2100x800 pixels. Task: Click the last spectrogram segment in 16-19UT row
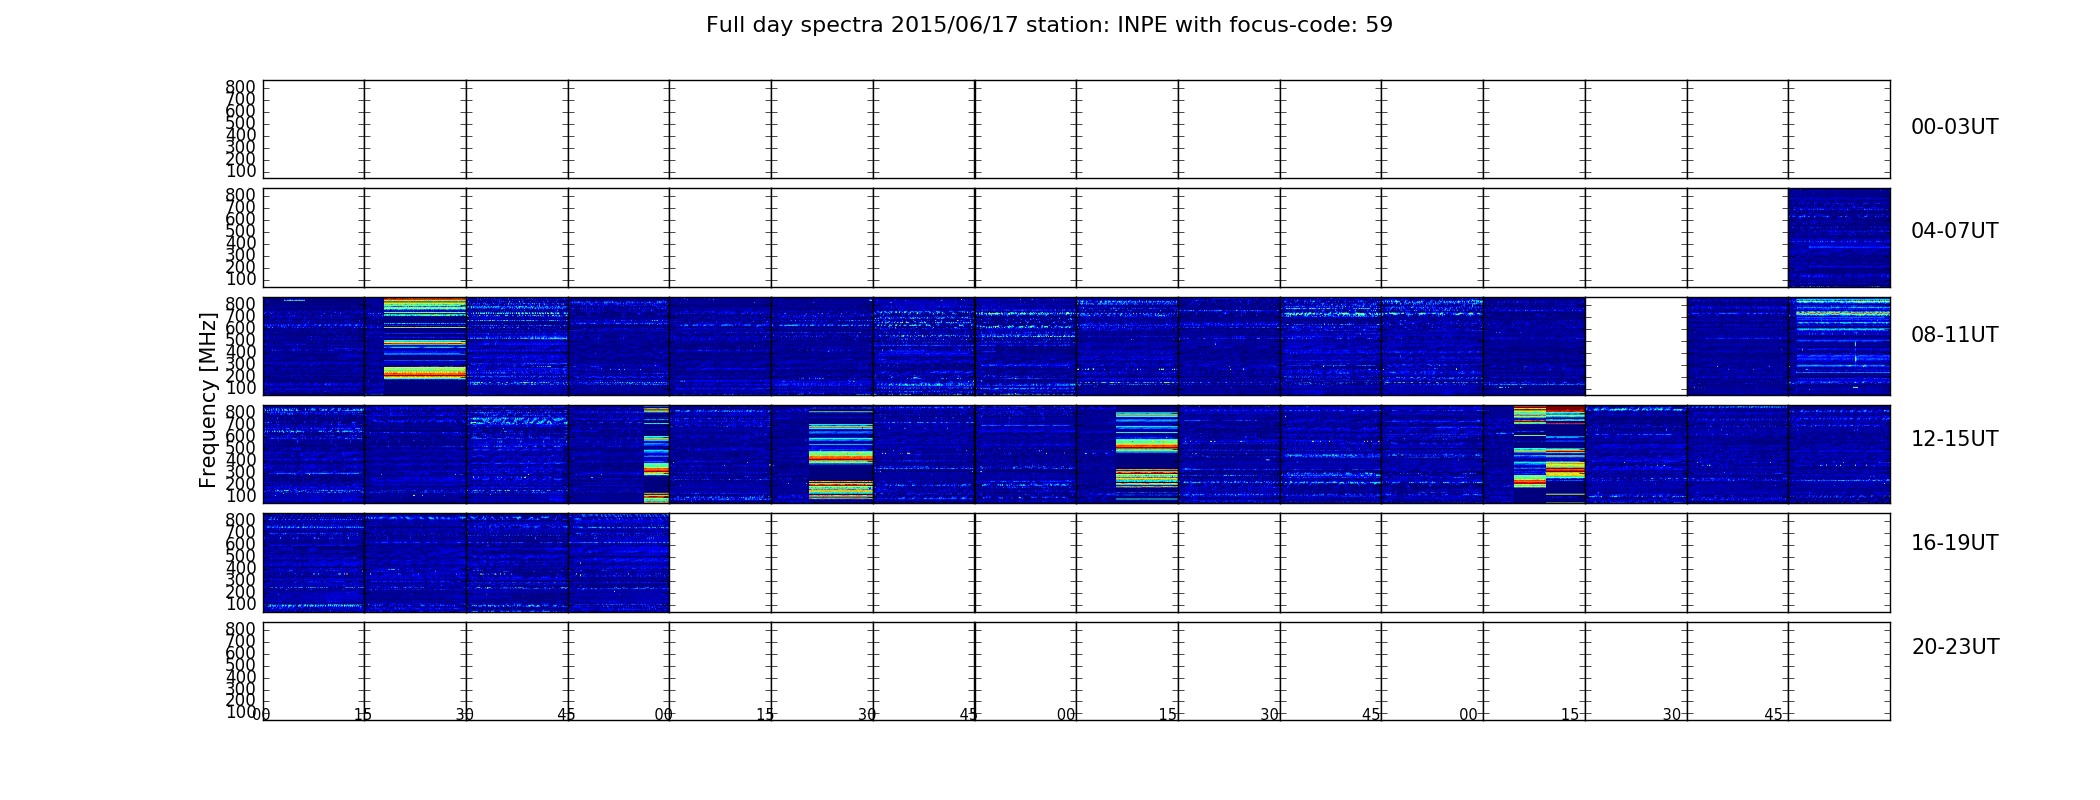(x=619, y=563)
